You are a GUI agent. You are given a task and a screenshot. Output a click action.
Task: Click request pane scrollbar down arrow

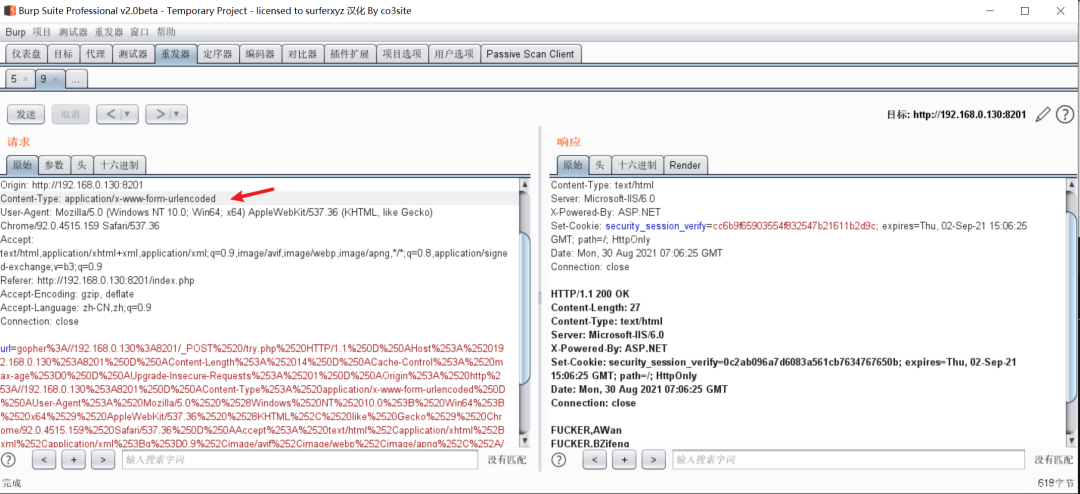pyautogui.click(x=525, y=441)
